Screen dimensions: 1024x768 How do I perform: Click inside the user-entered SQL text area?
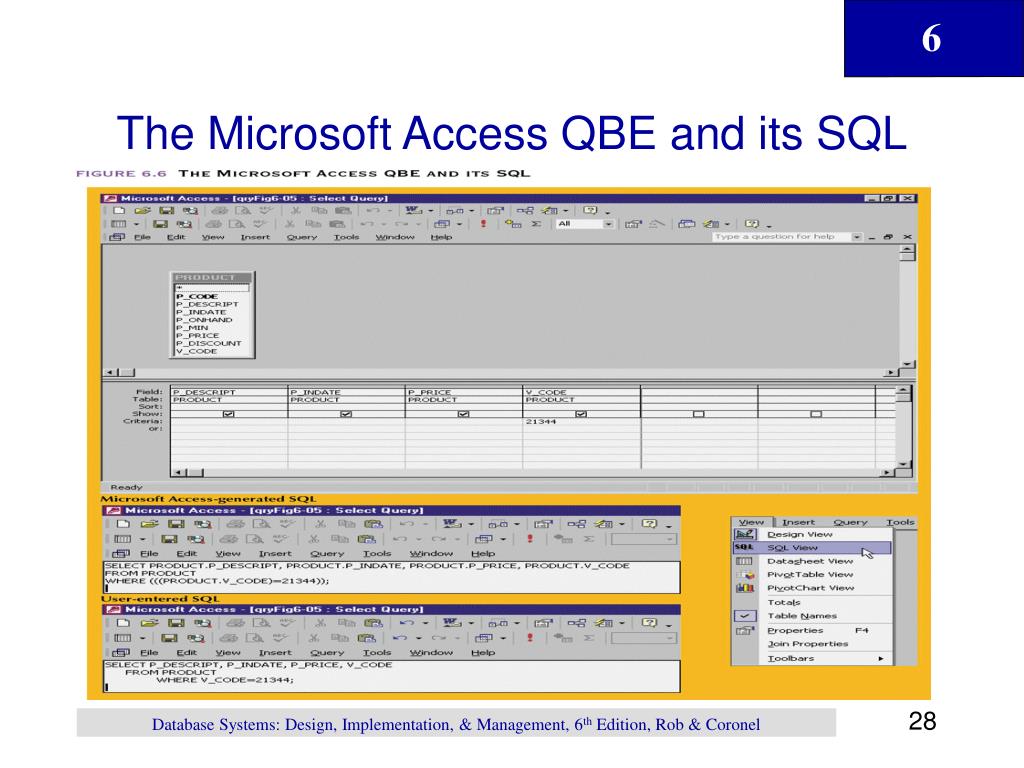point(392,676)
